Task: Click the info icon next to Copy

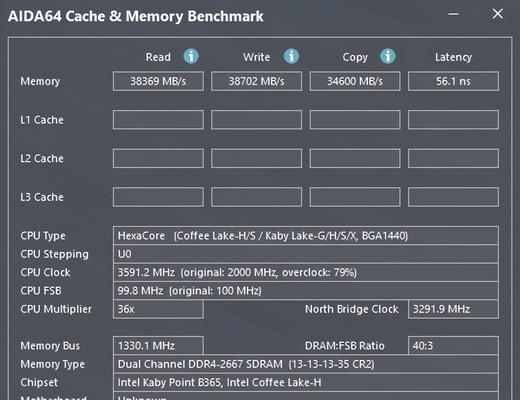Action: click(388, 56)
